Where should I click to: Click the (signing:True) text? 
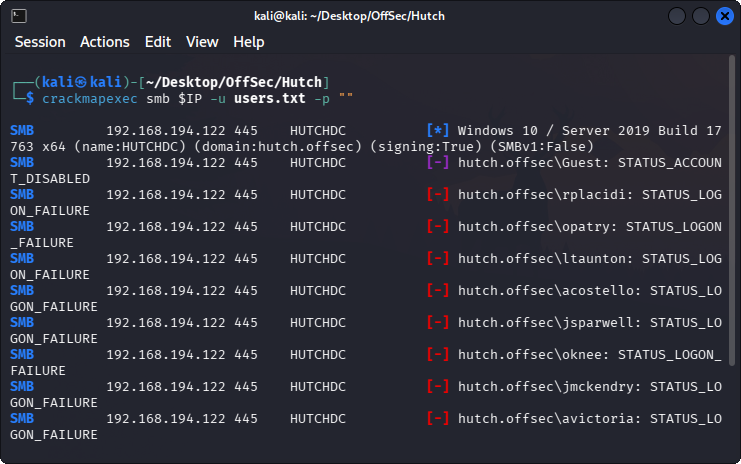tap(425, 146)
